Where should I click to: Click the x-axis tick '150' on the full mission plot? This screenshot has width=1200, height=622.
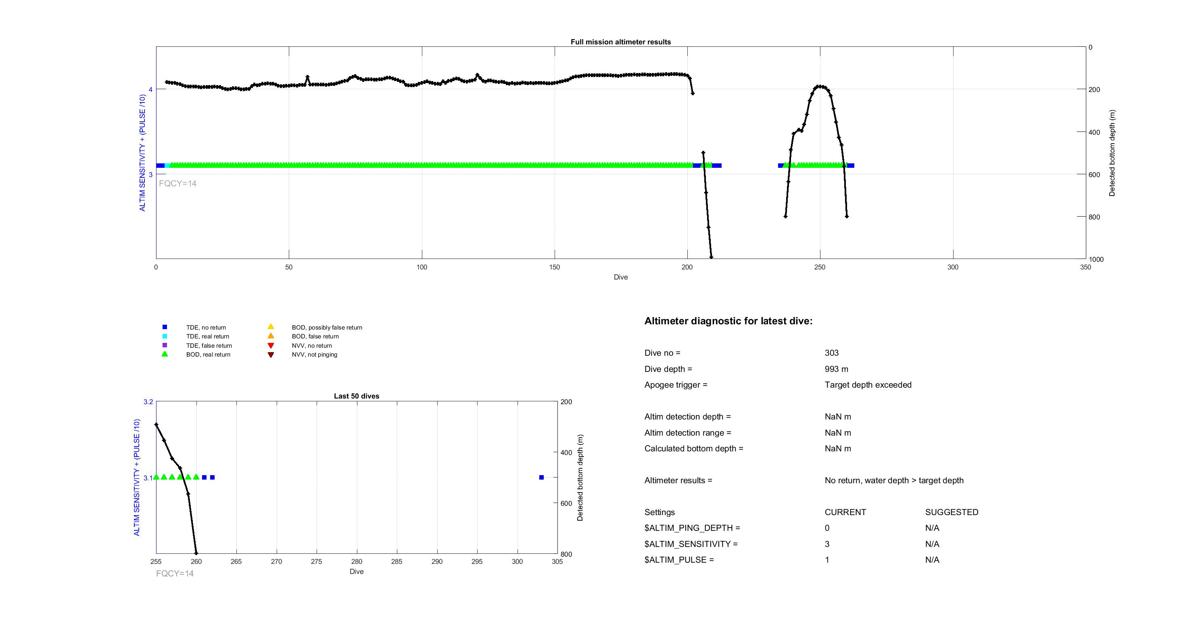554,267
